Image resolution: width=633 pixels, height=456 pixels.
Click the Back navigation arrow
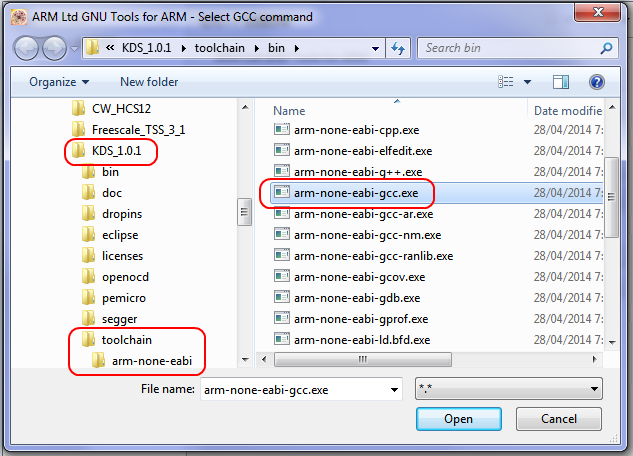click(x=26, y=48)
